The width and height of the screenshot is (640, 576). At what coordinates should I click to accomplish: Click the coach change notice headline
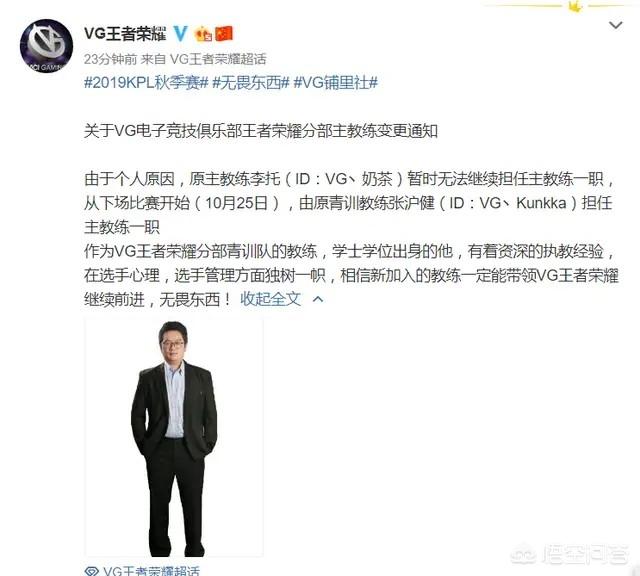(x=261, y=131)
